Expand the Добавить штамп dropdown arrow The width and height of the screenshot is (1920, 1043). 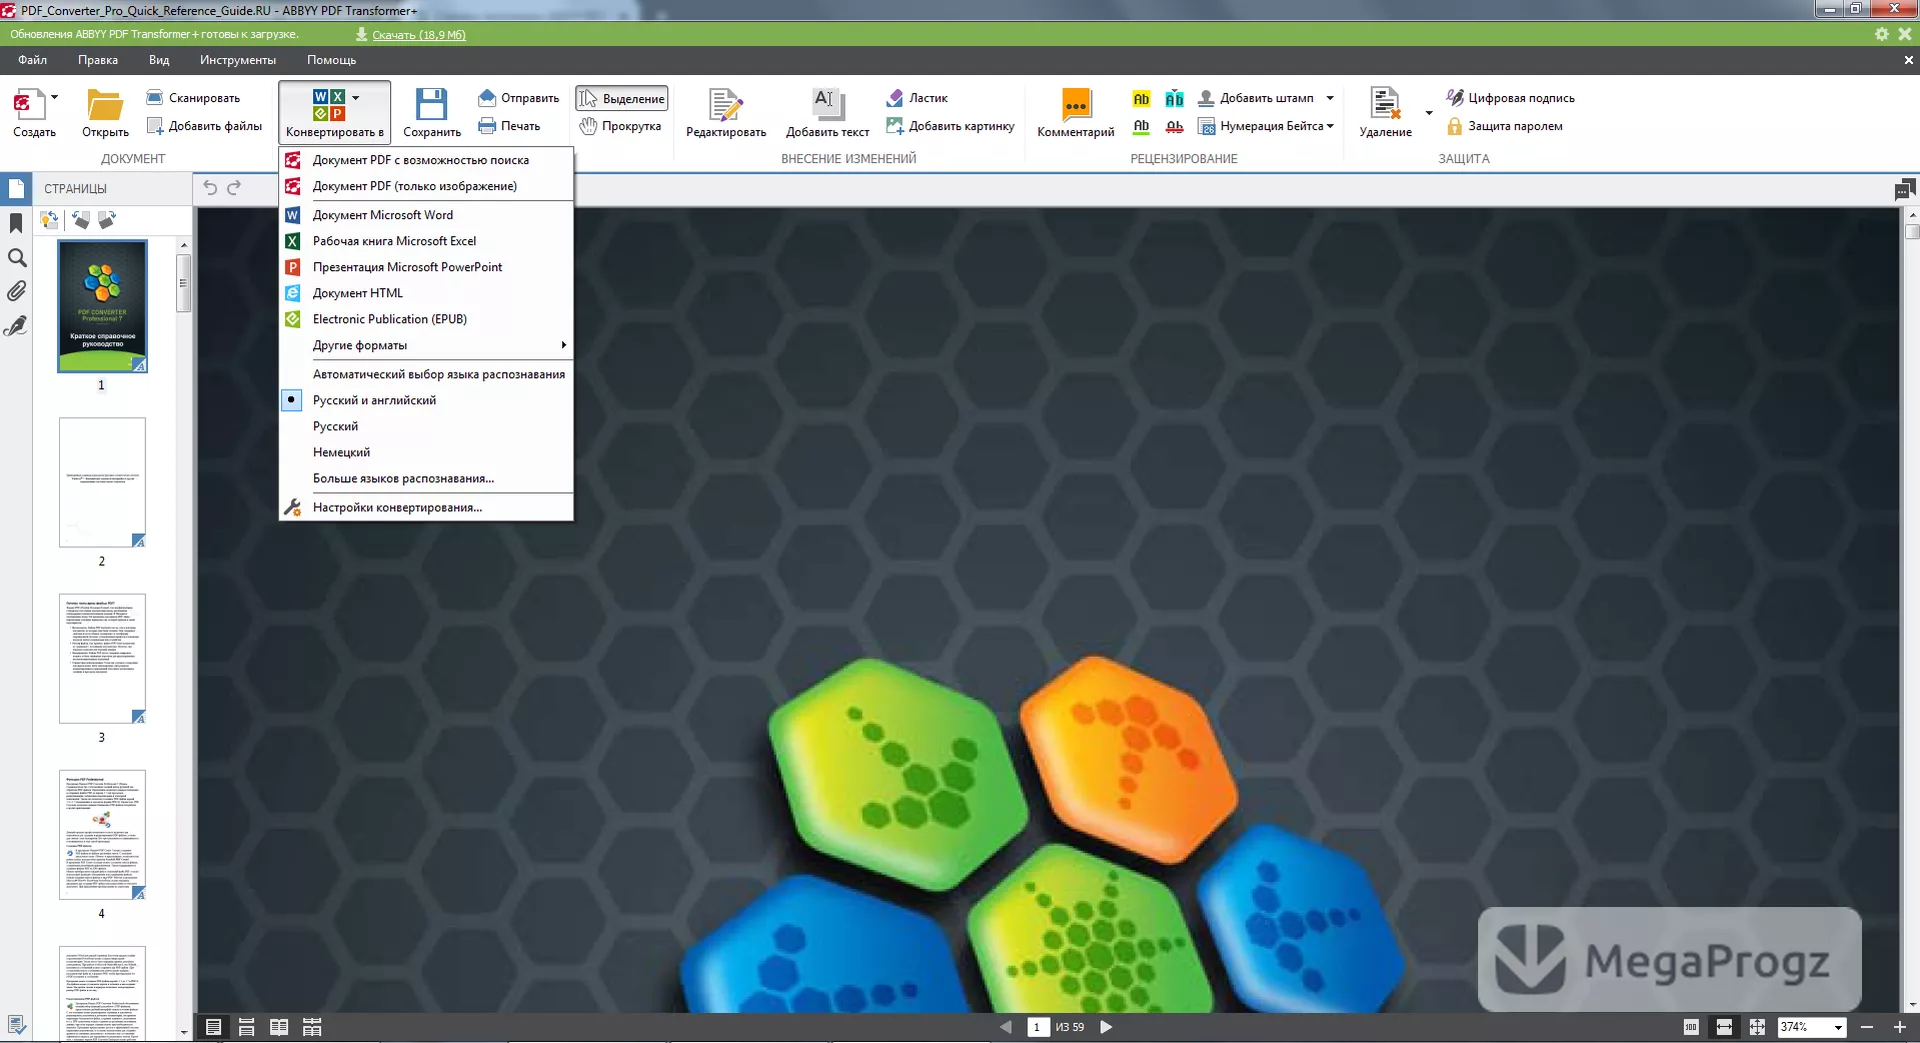click(x=1330, y=98)
